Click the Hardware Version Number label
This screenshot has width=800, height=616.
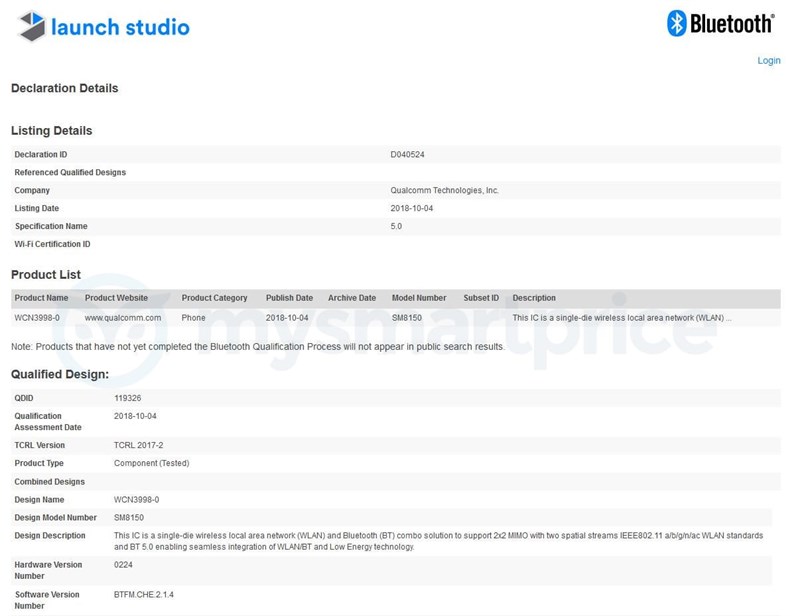[48, 571]
